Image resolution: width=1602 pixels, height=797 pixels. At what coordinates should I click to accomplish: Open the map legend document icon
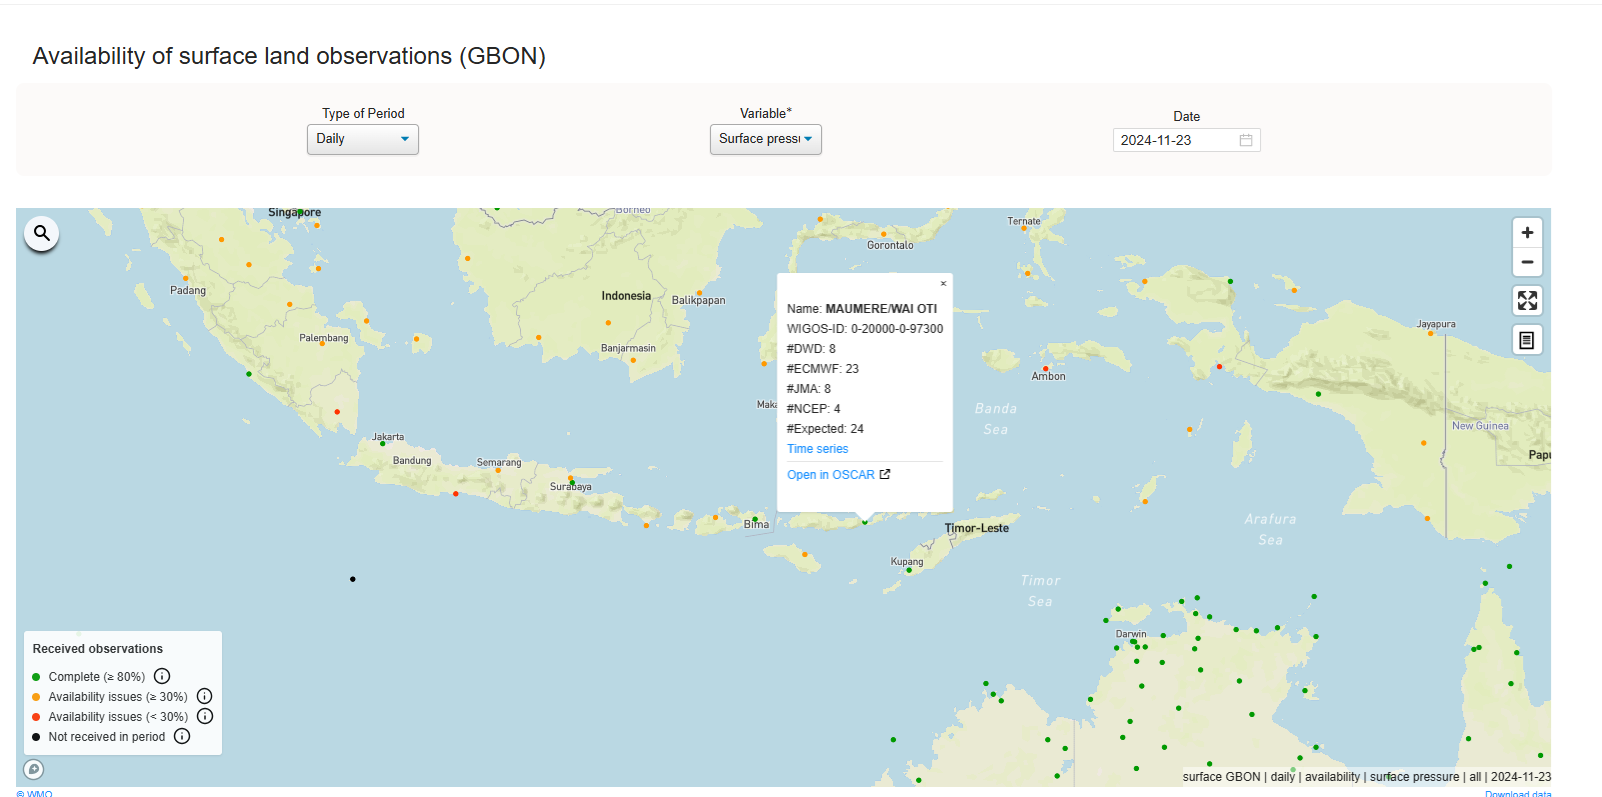(1527, 340)
